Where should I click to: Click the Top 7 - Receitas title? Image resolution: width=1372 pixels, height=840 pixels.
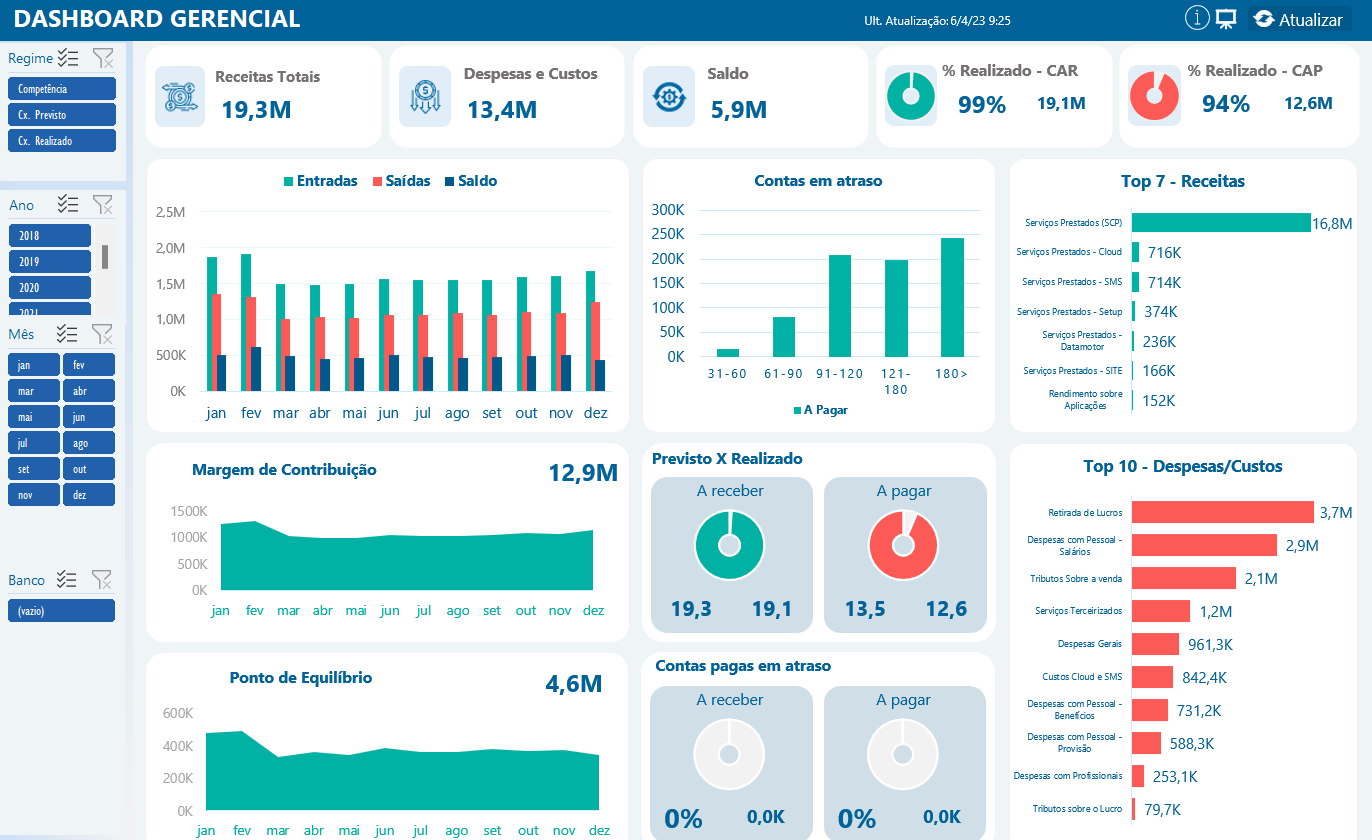click(x=1183, y=181)
